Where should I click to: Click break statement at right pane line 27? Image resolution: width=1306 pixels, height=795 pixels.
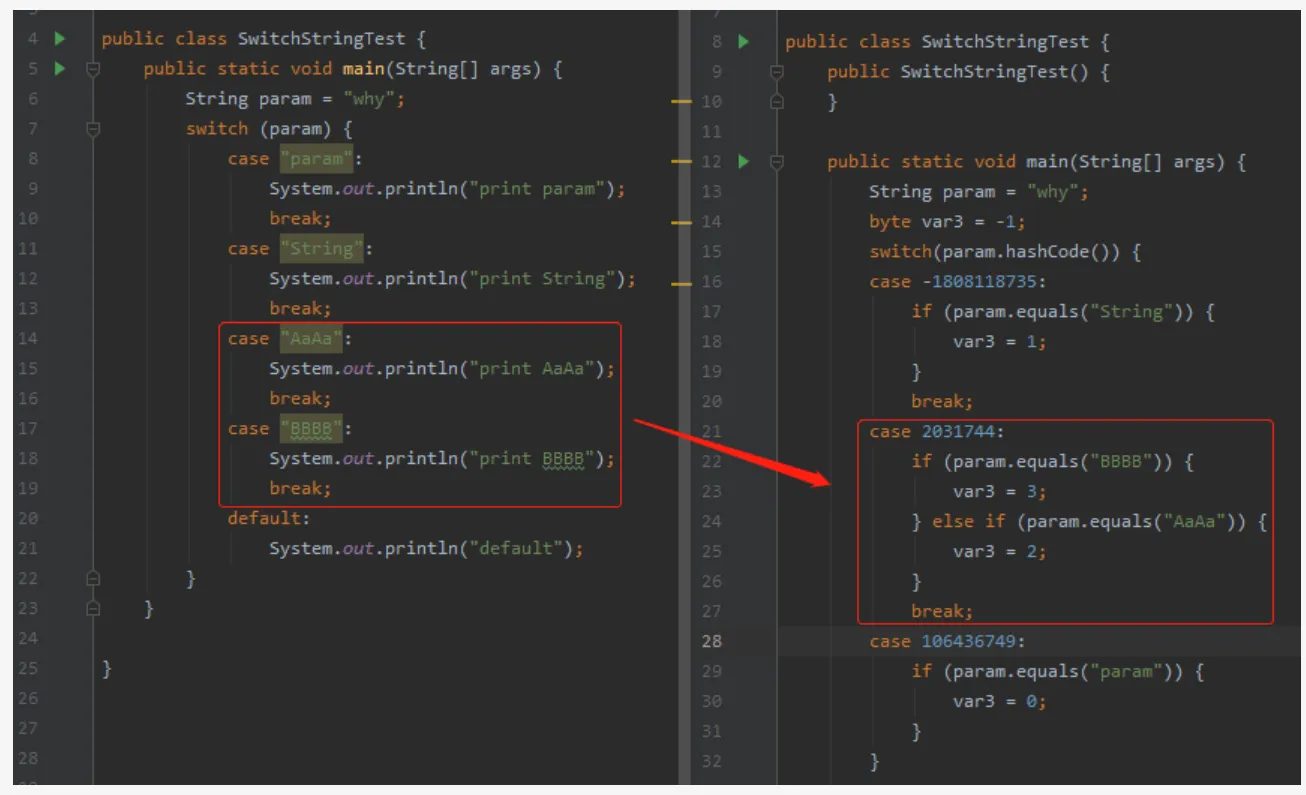pos(942,611)
